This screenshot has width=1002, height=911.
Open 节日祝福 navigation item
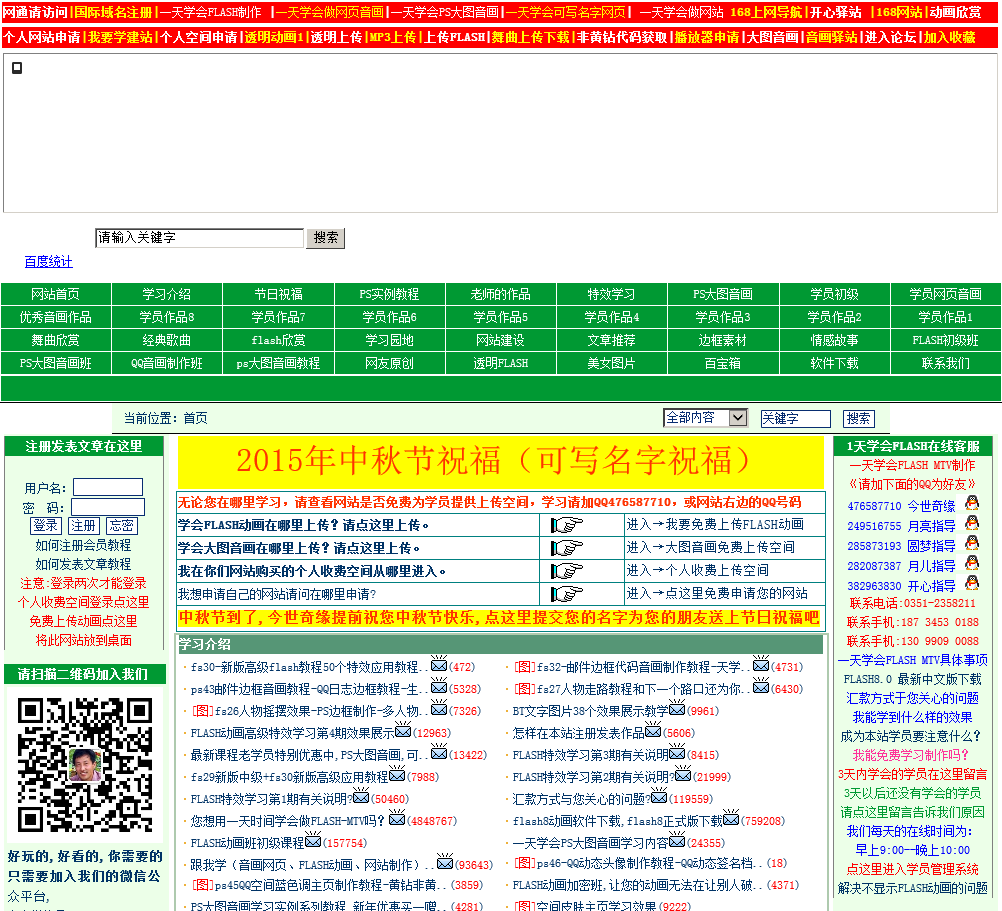tap(278, 295)
